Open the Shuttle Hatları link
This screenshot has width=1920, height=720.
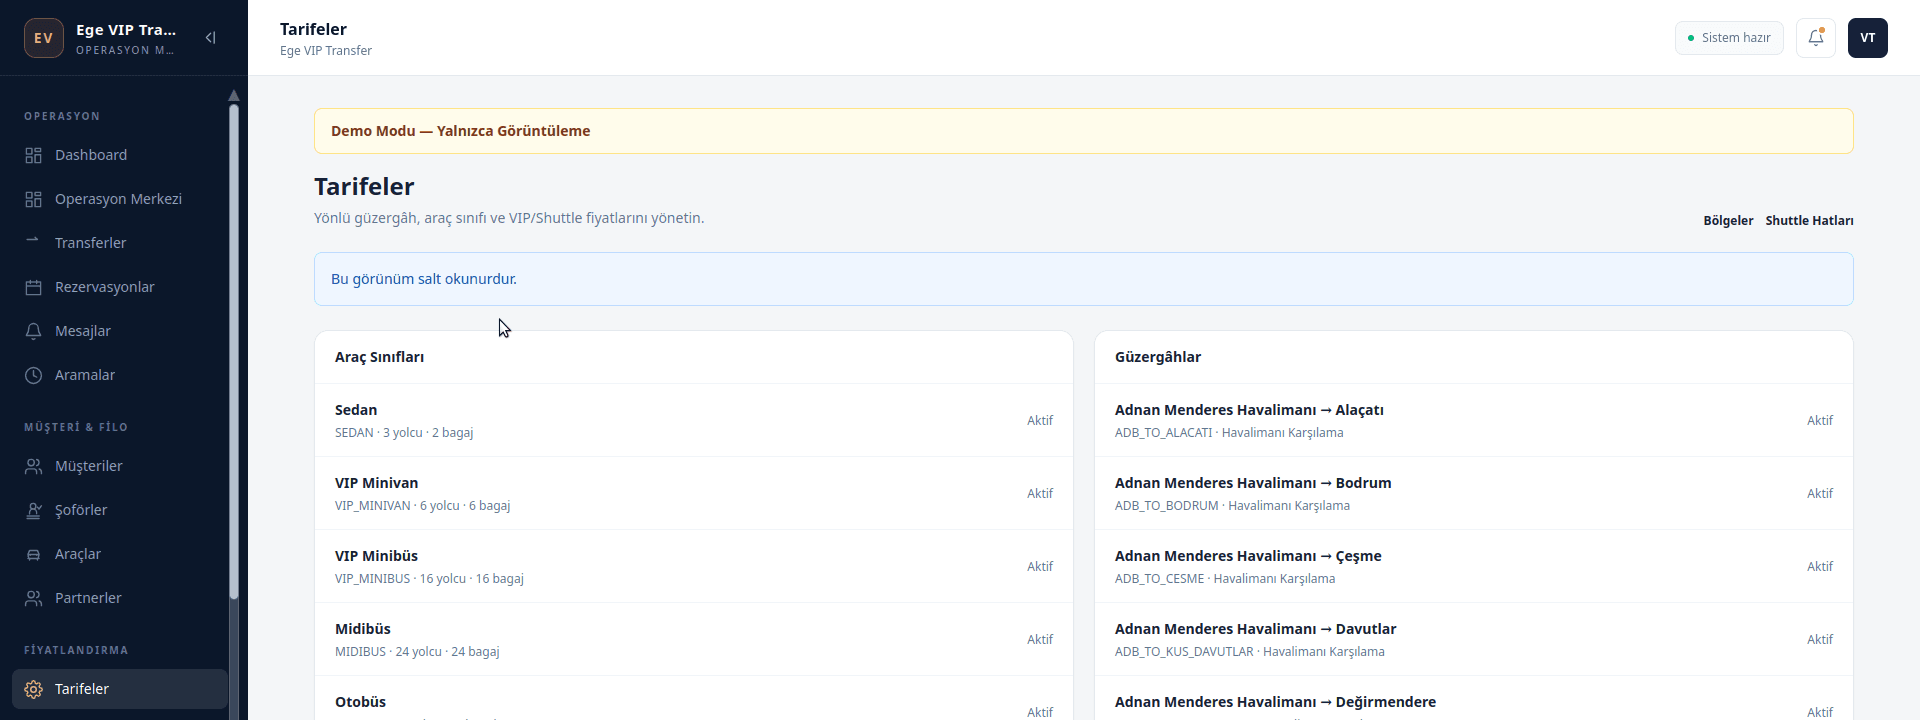[x=1809, y=221]
